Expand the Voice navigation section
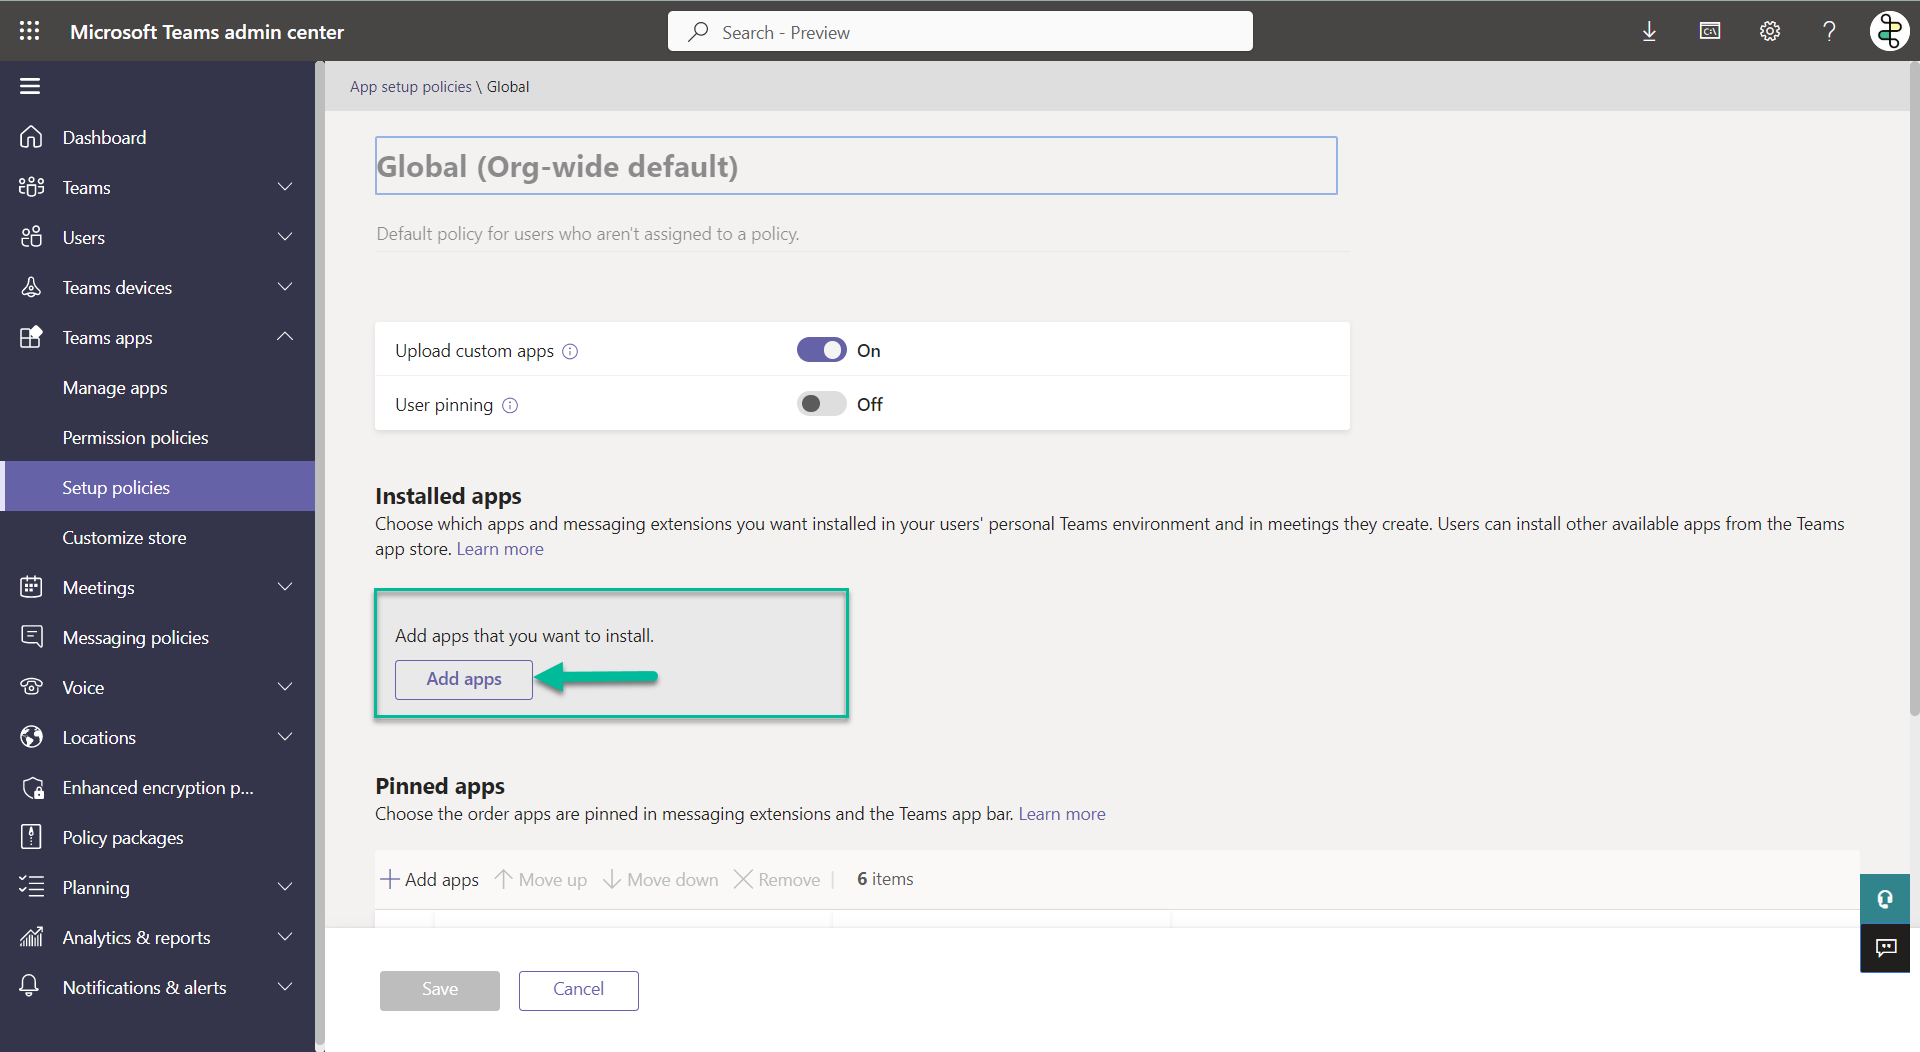 pos(285,687)
